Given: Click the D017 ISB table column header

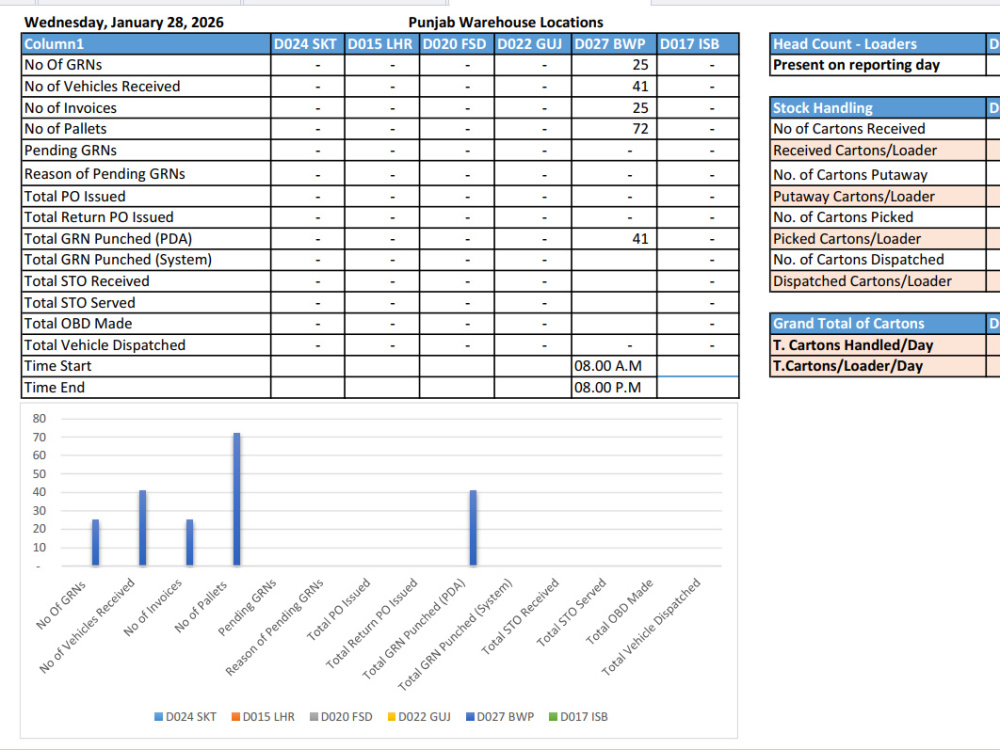Looking at the screenshot, I should click(x=698, y=44).
